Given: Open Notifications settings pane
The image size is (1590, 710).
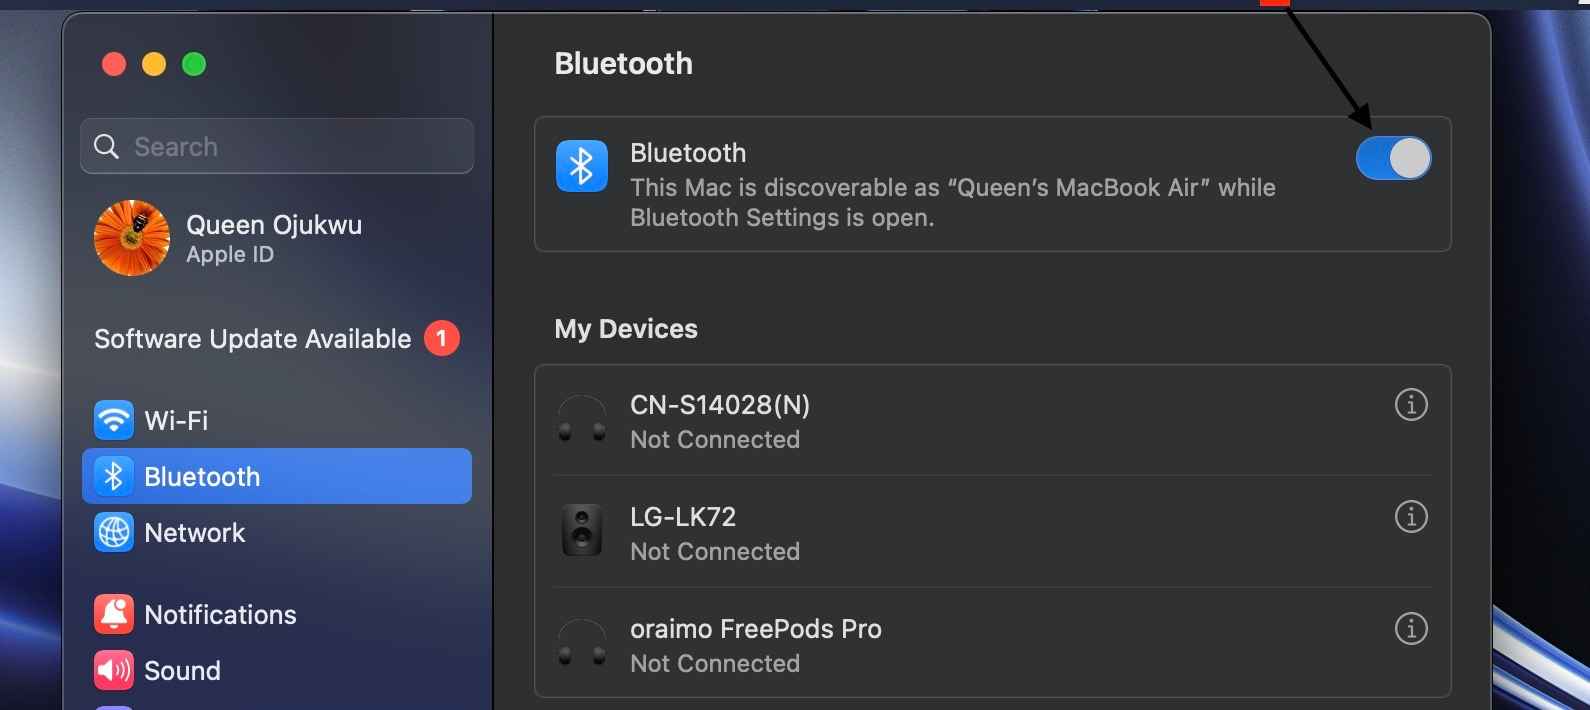Looking at the screenshot, I should (x=277, y=615).
